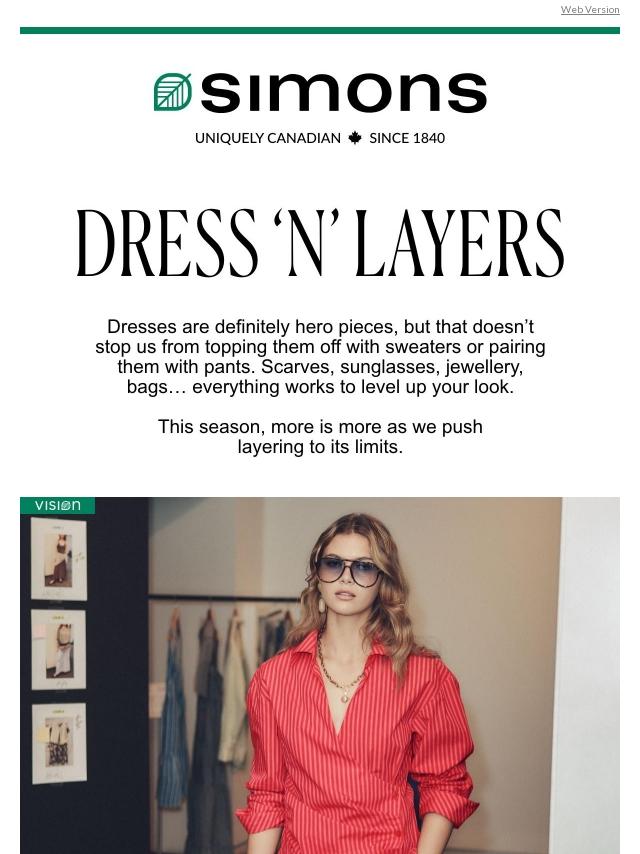Select the SINCE 1840 text
The width and height of the screenshot is (640, 854).
(407, 138)
